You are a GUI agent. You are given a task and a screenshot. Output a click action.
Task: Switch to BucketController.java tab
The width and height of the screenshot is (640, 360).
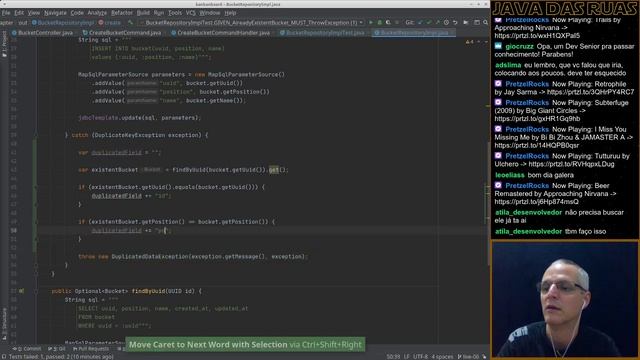coord(42,33)
